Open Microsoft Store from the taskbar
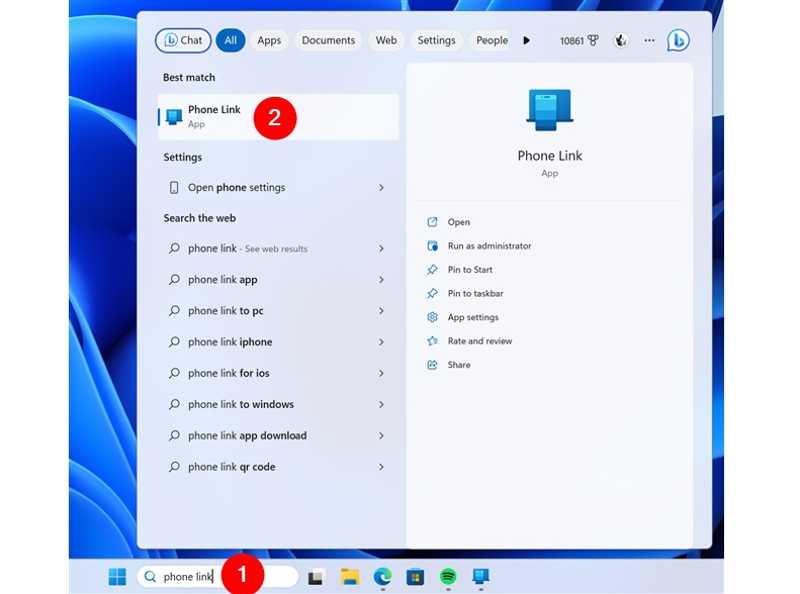 [414, 576]
